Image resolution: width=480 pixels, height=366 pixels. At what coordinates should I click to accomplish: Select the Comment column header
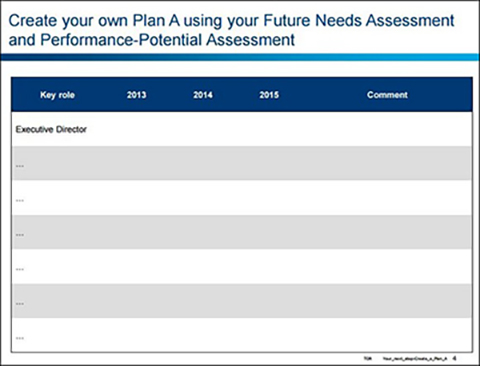(x=387, y=95)
